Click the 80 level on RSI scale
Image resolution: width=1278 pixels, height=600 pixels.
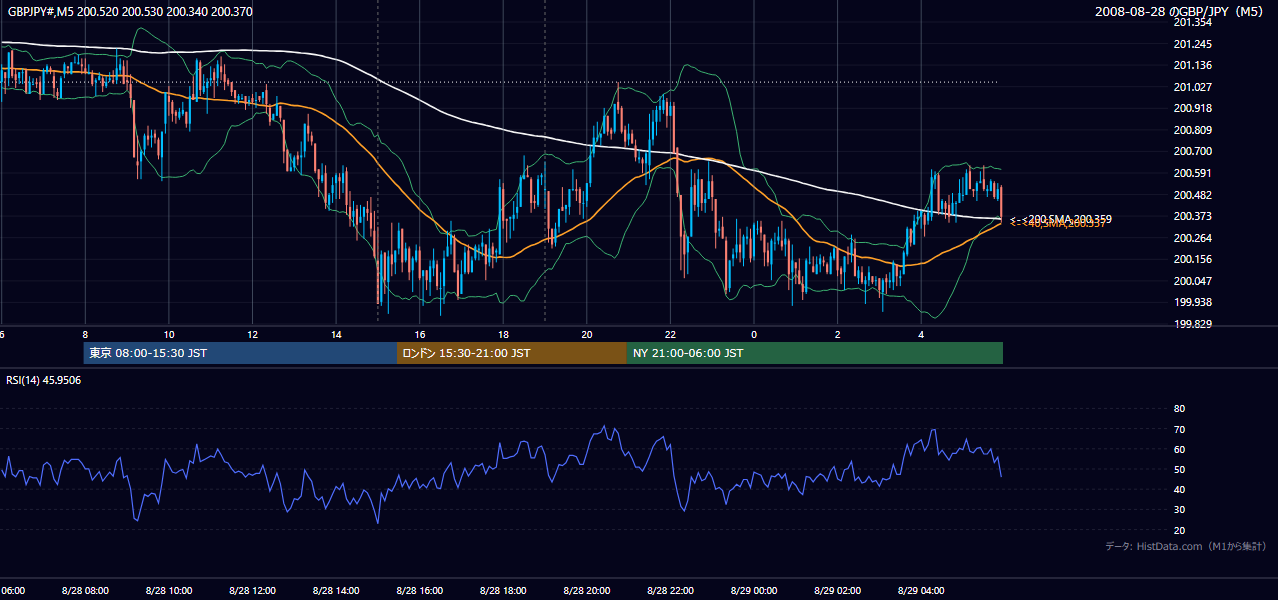pyautogui.click(x=1179, y=409)
